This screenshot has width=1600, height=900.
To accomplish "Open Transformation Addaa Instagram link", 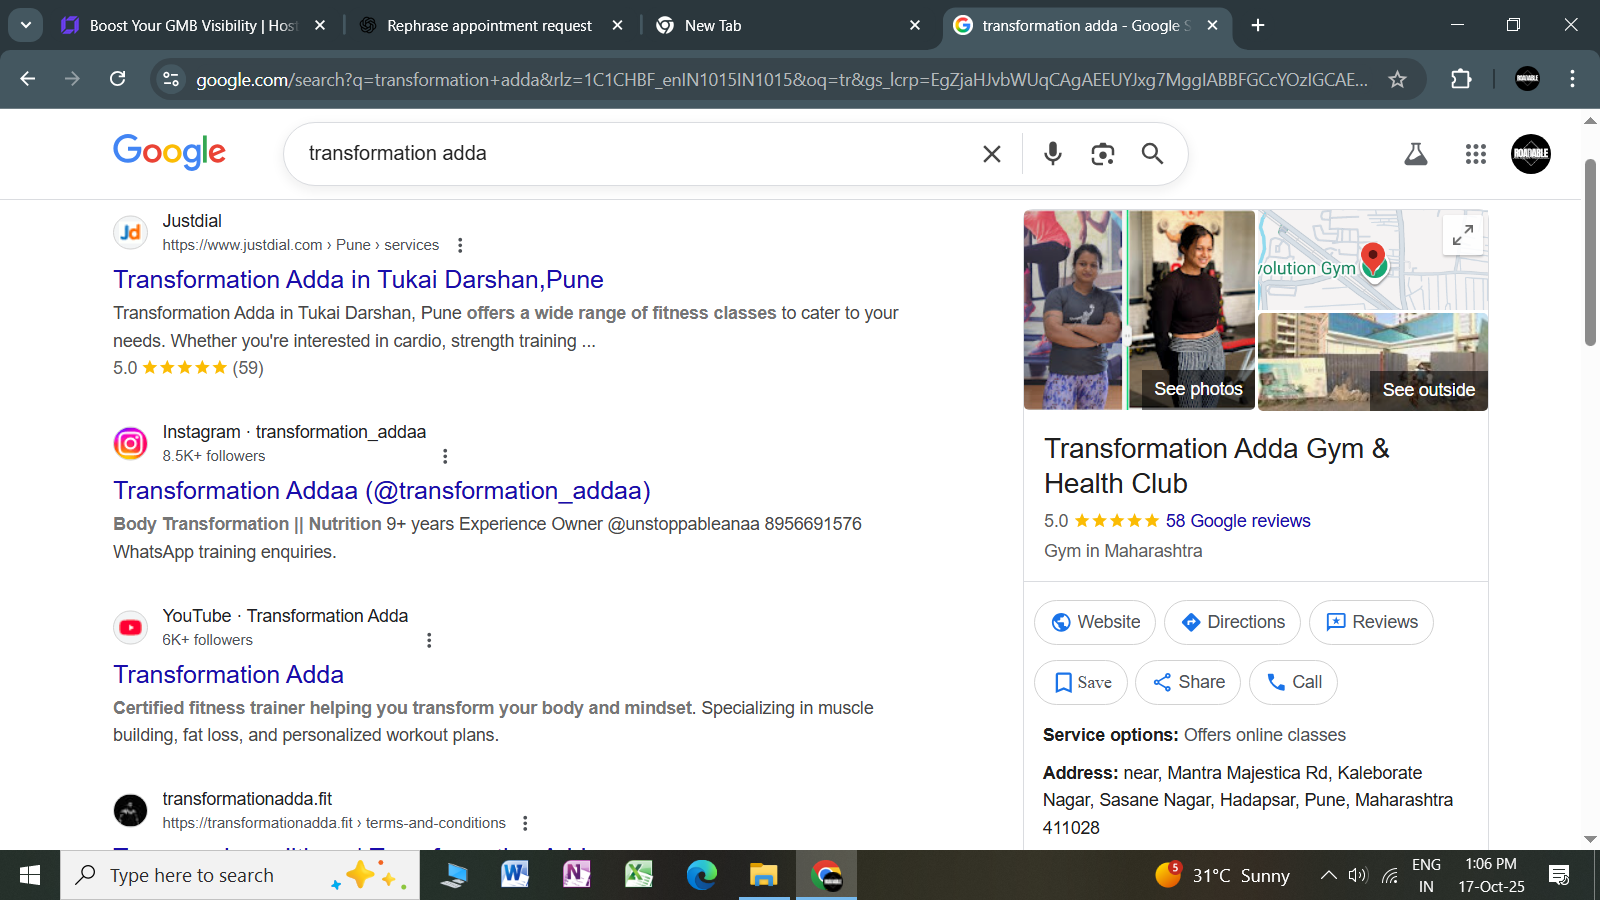I will [x=382, y=490].
